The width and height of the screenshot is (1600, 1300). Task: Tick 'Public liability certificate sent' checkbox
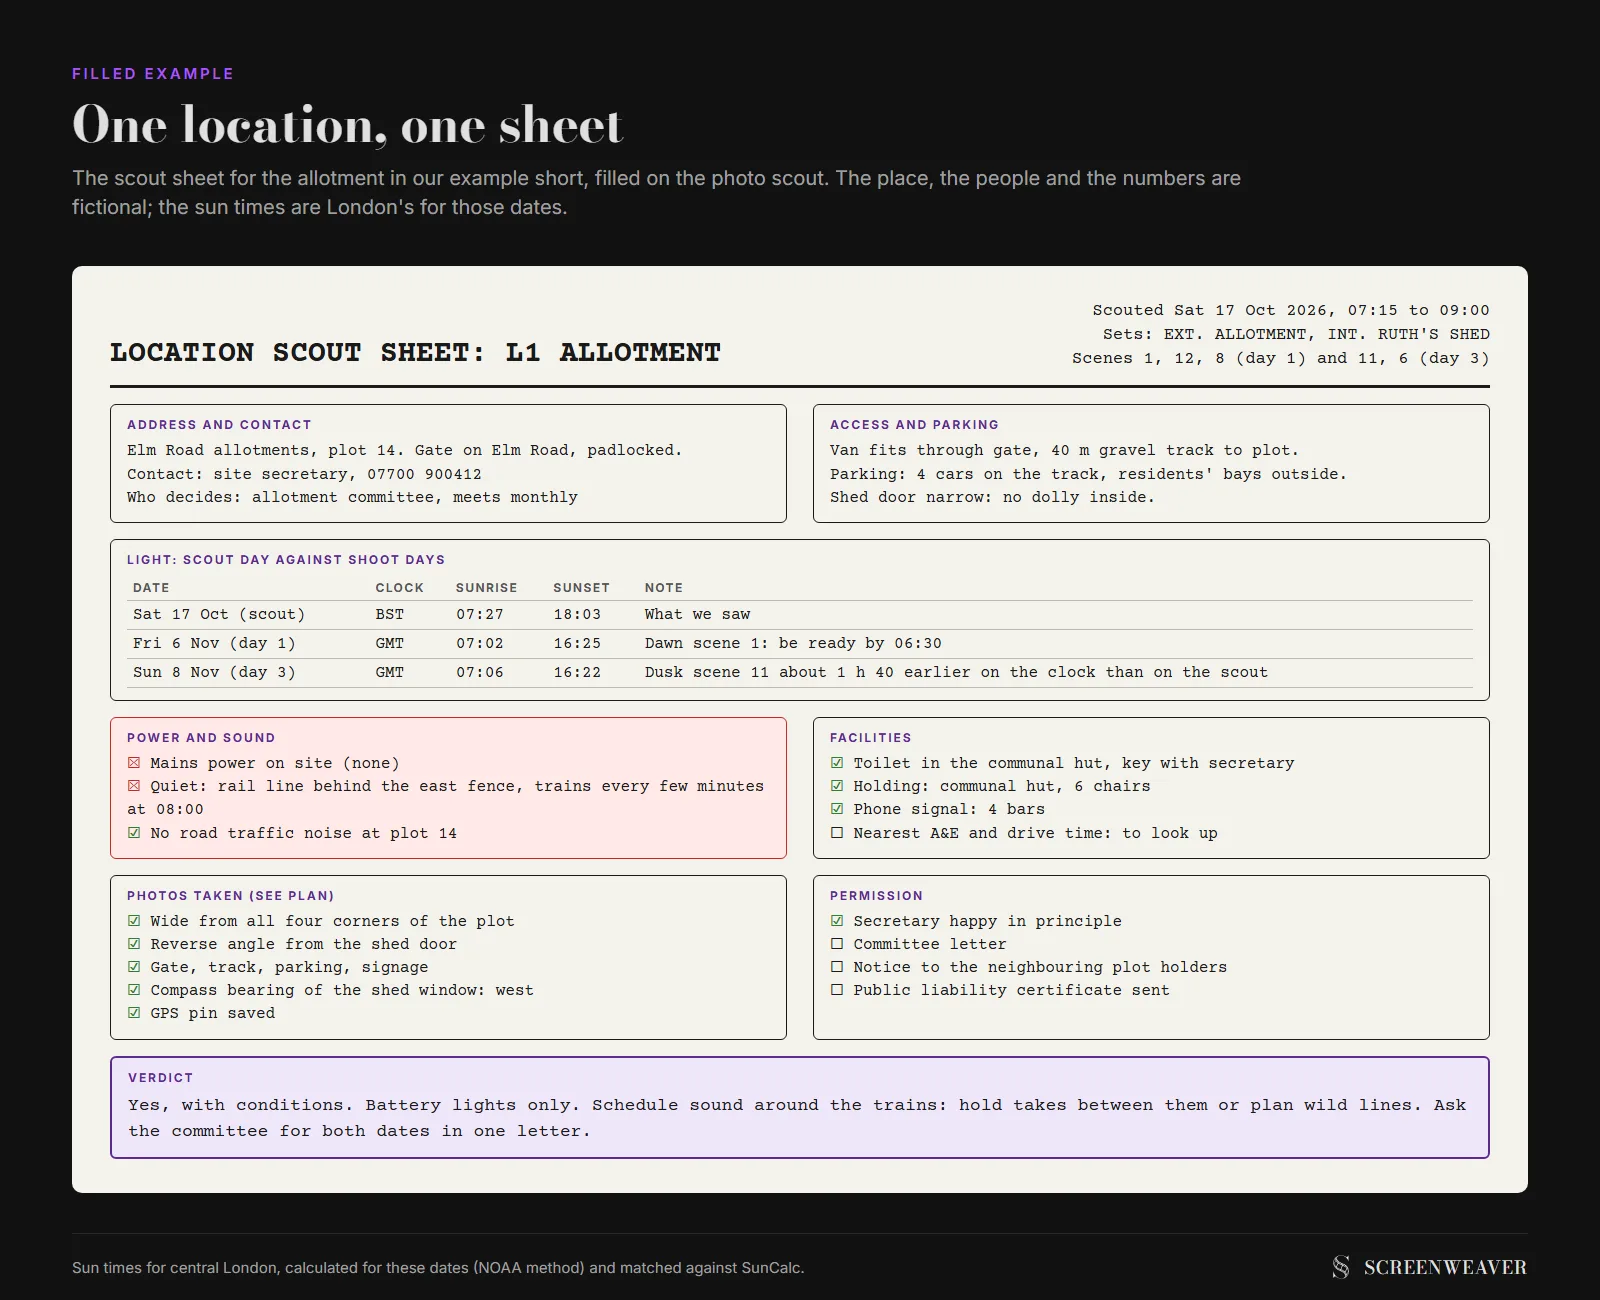pyautogui.click(x=837, y=990)
